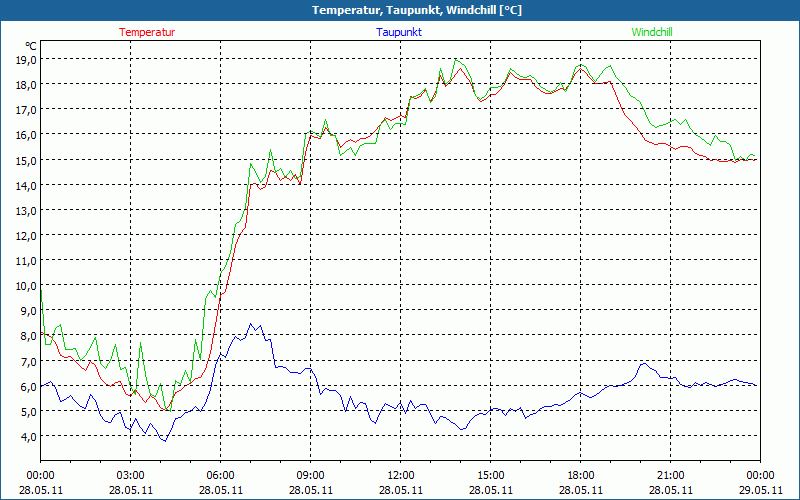Click the 18,0 y-axis value
The height and width of the screenshot is (500, 800).
pyautogui.click(x=27, y=85)
